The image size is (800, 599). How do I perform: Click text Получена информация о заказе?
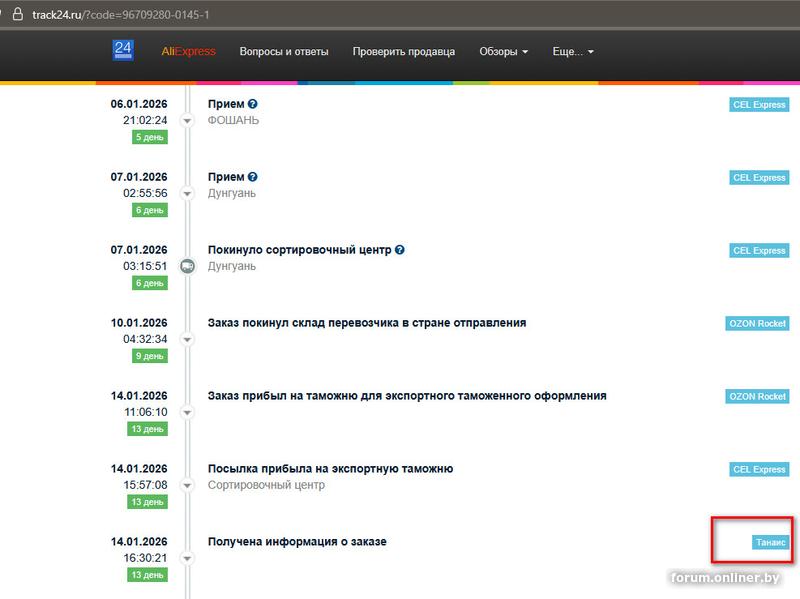(x=297, y=542)
